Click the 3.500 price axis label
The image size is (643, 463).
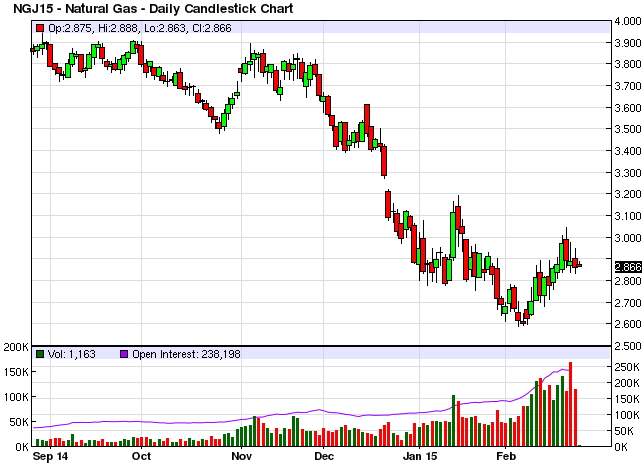(x=628, y=129)
